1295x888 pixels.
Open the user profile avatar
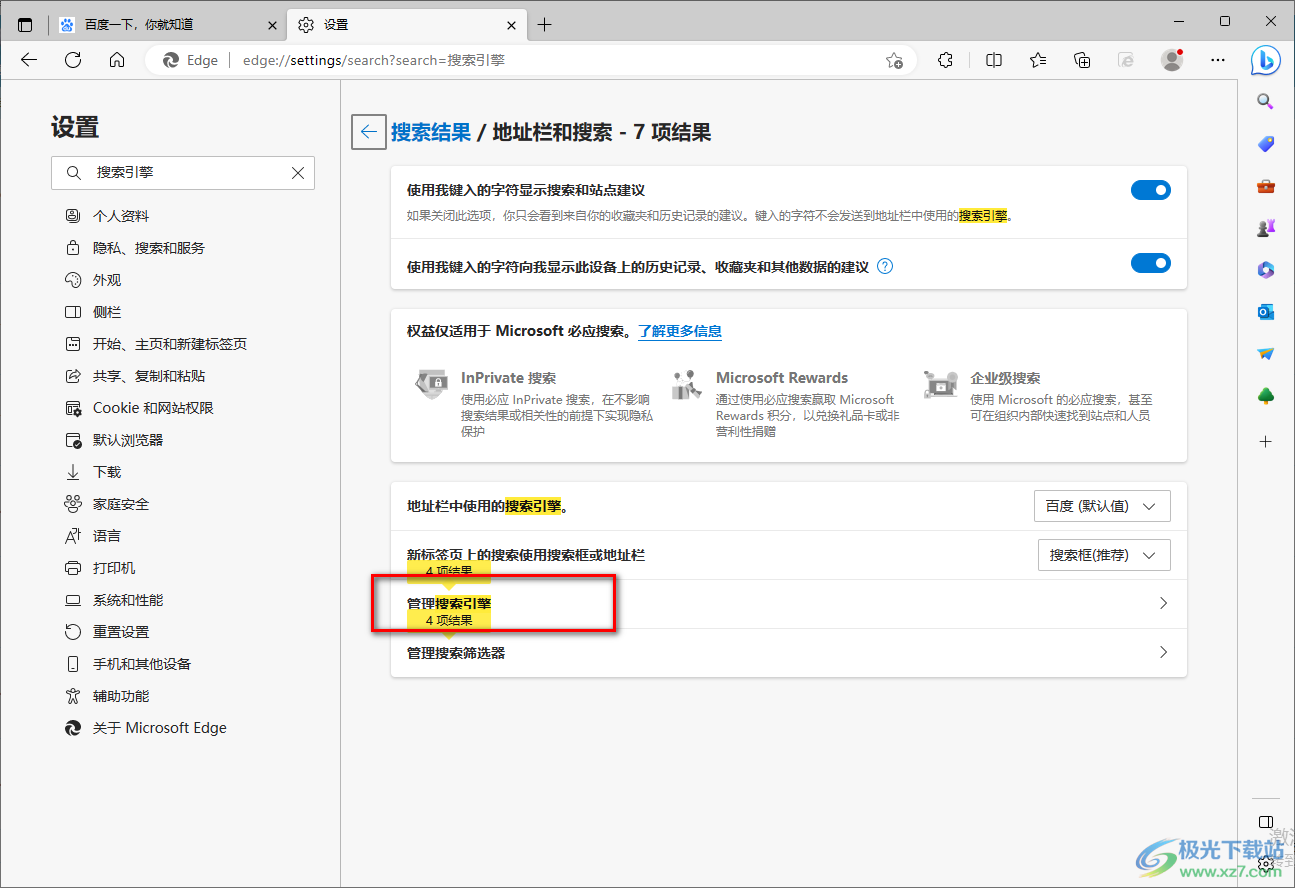[x=1172, y=60]
